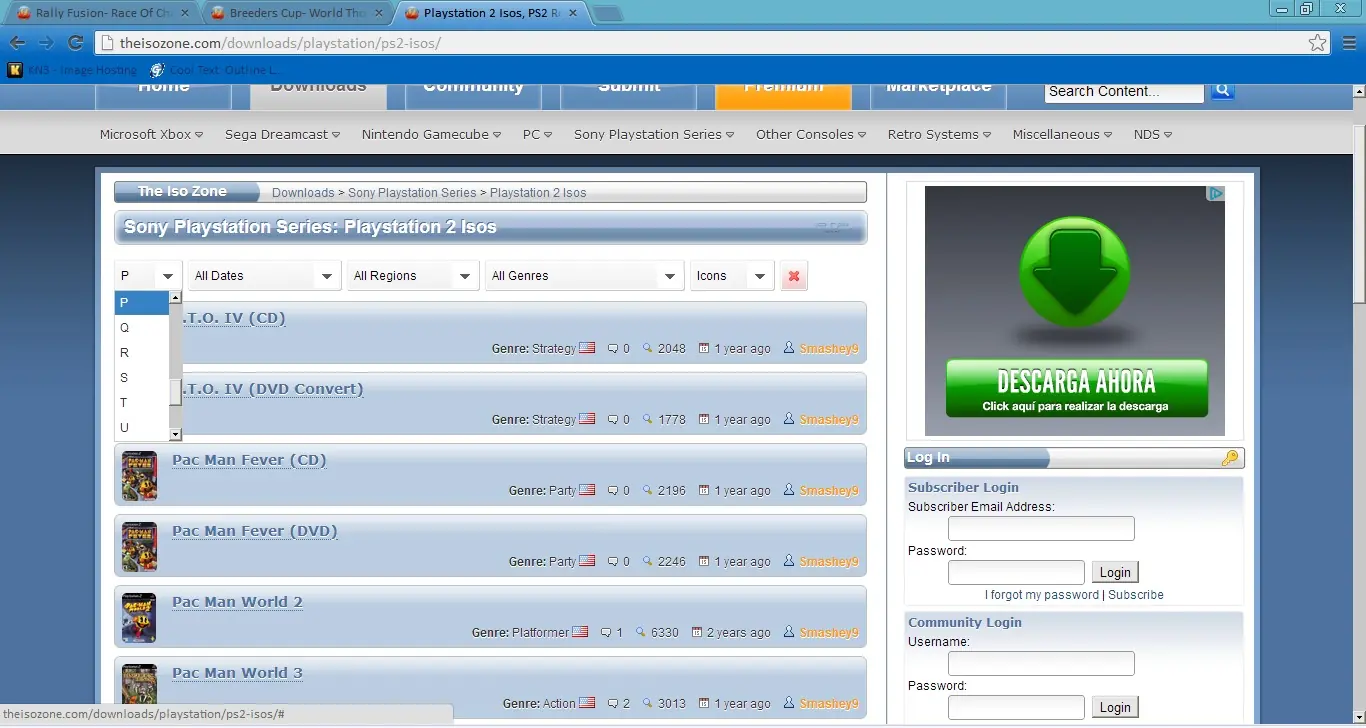Image resolution: width=1366 pixels, height=728 pixels.
Task: Click the browser forward arrow
Action: [x=46, y=43]
